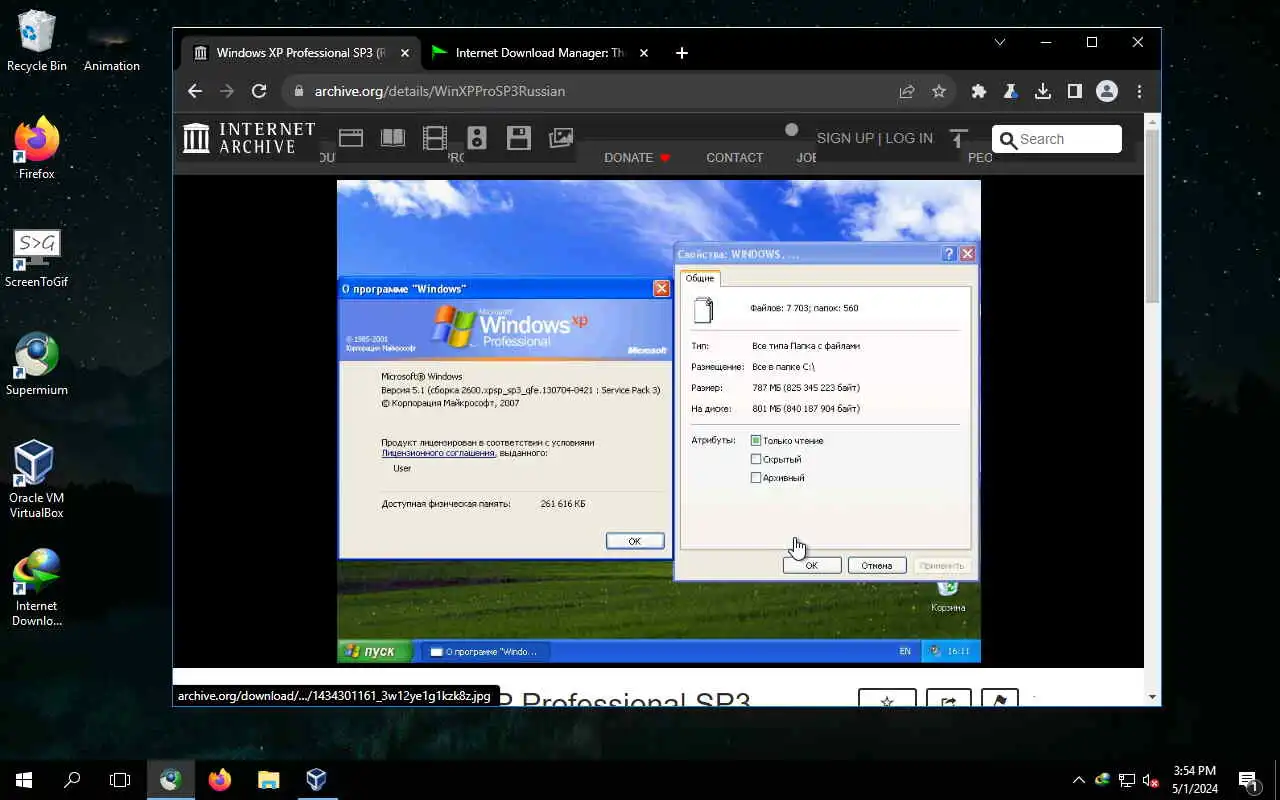This screenshot has width=1280, height=800.
Task: Click the Share item button below preview
Action: click(949, 698)
